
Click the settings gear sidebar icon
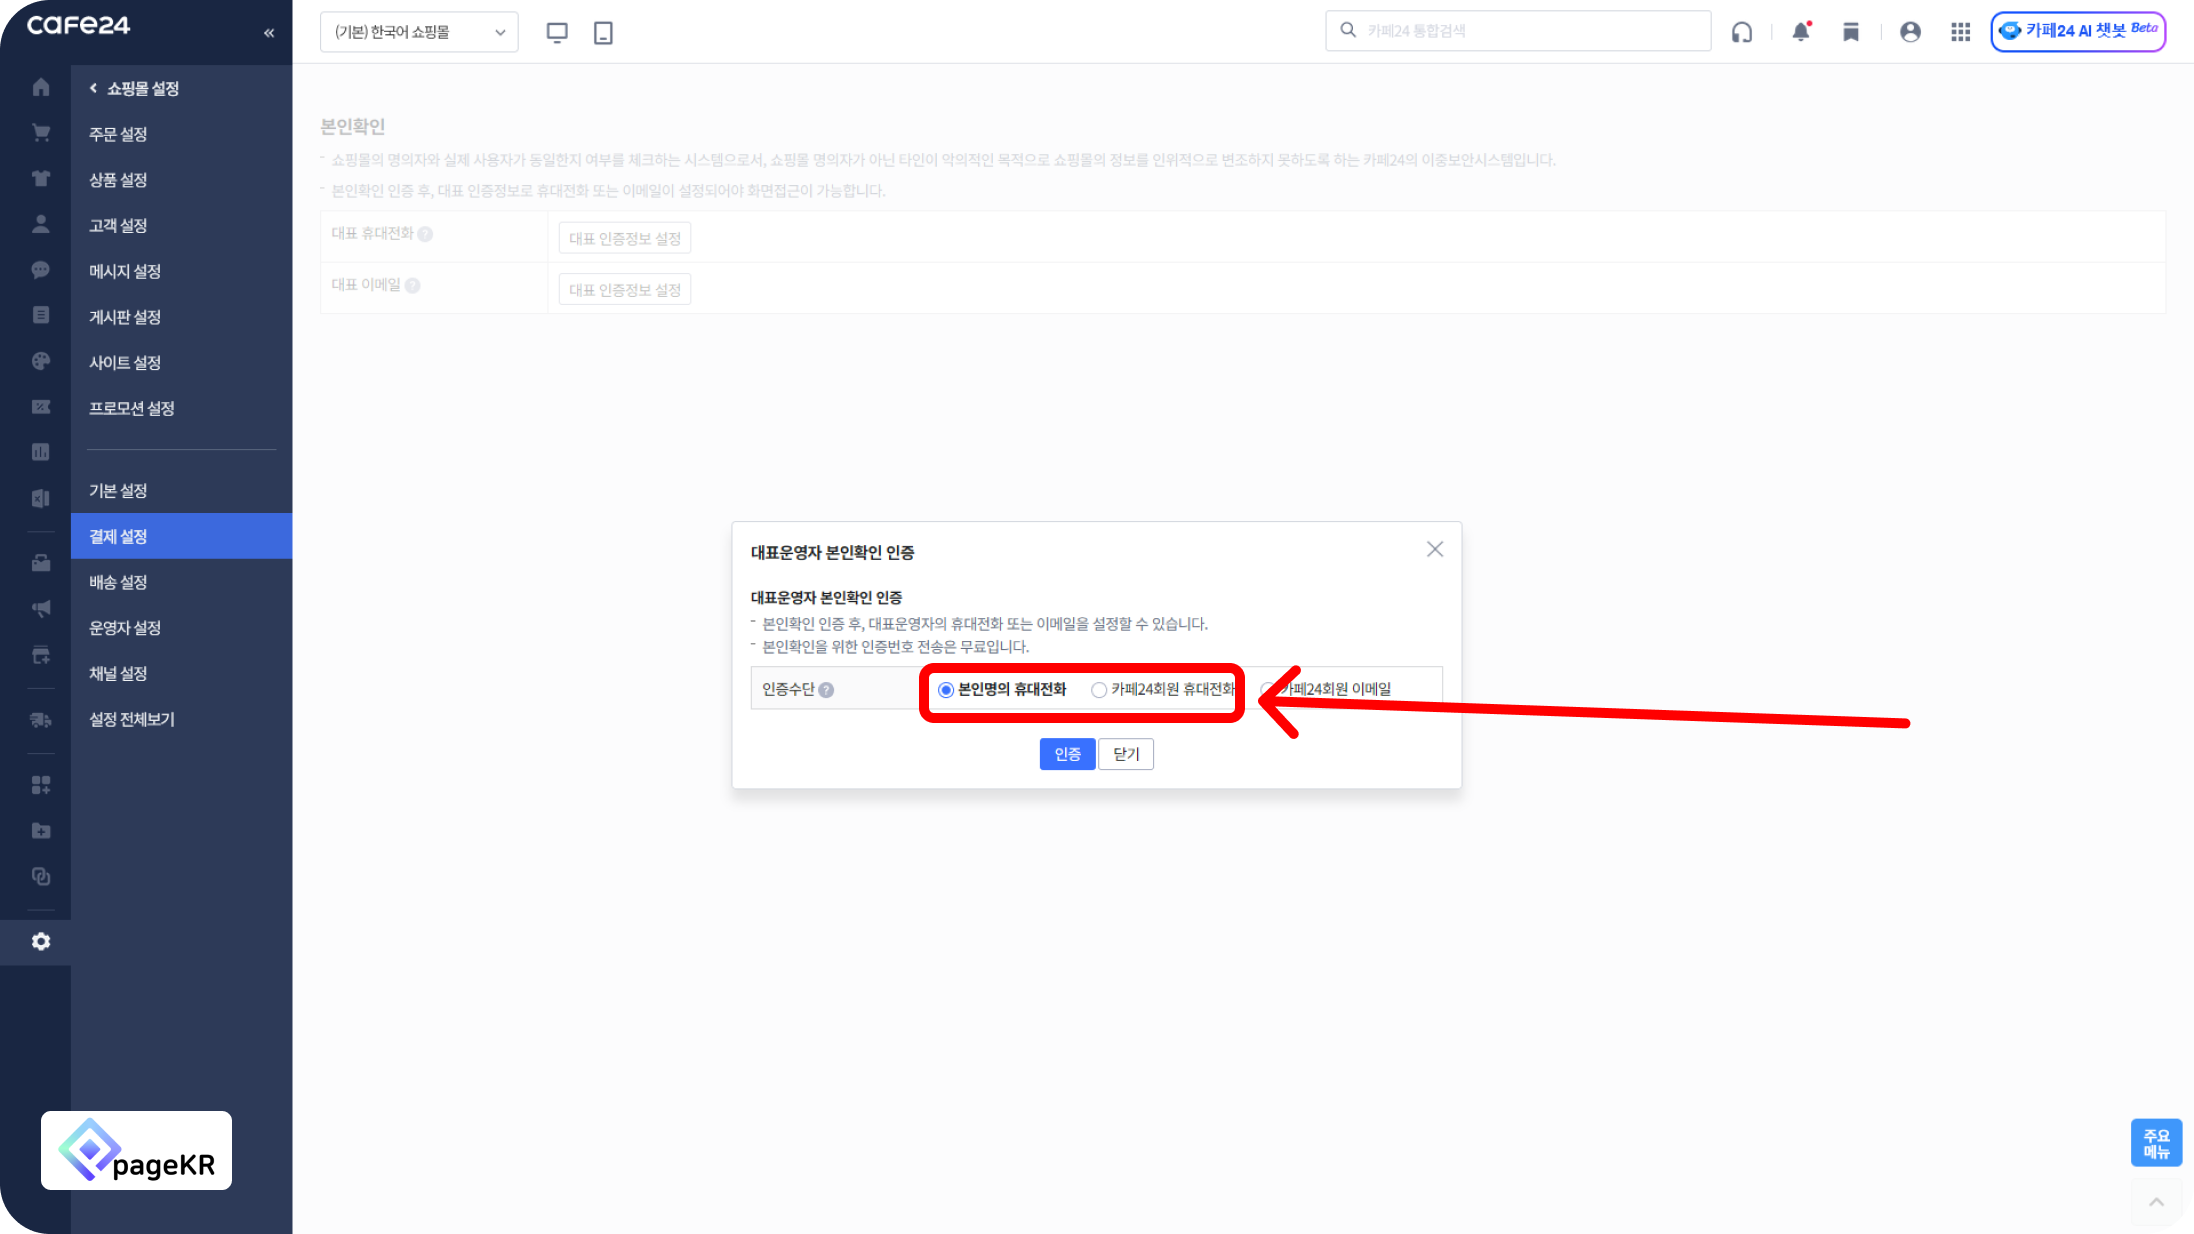click(41, 941)
